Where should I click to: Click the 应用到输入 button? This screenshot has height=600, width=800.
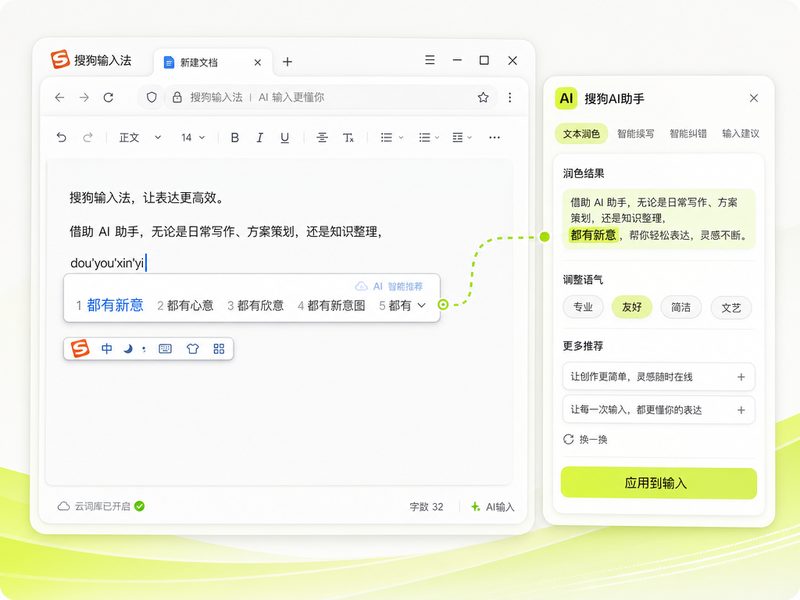(x=659, y=483)
